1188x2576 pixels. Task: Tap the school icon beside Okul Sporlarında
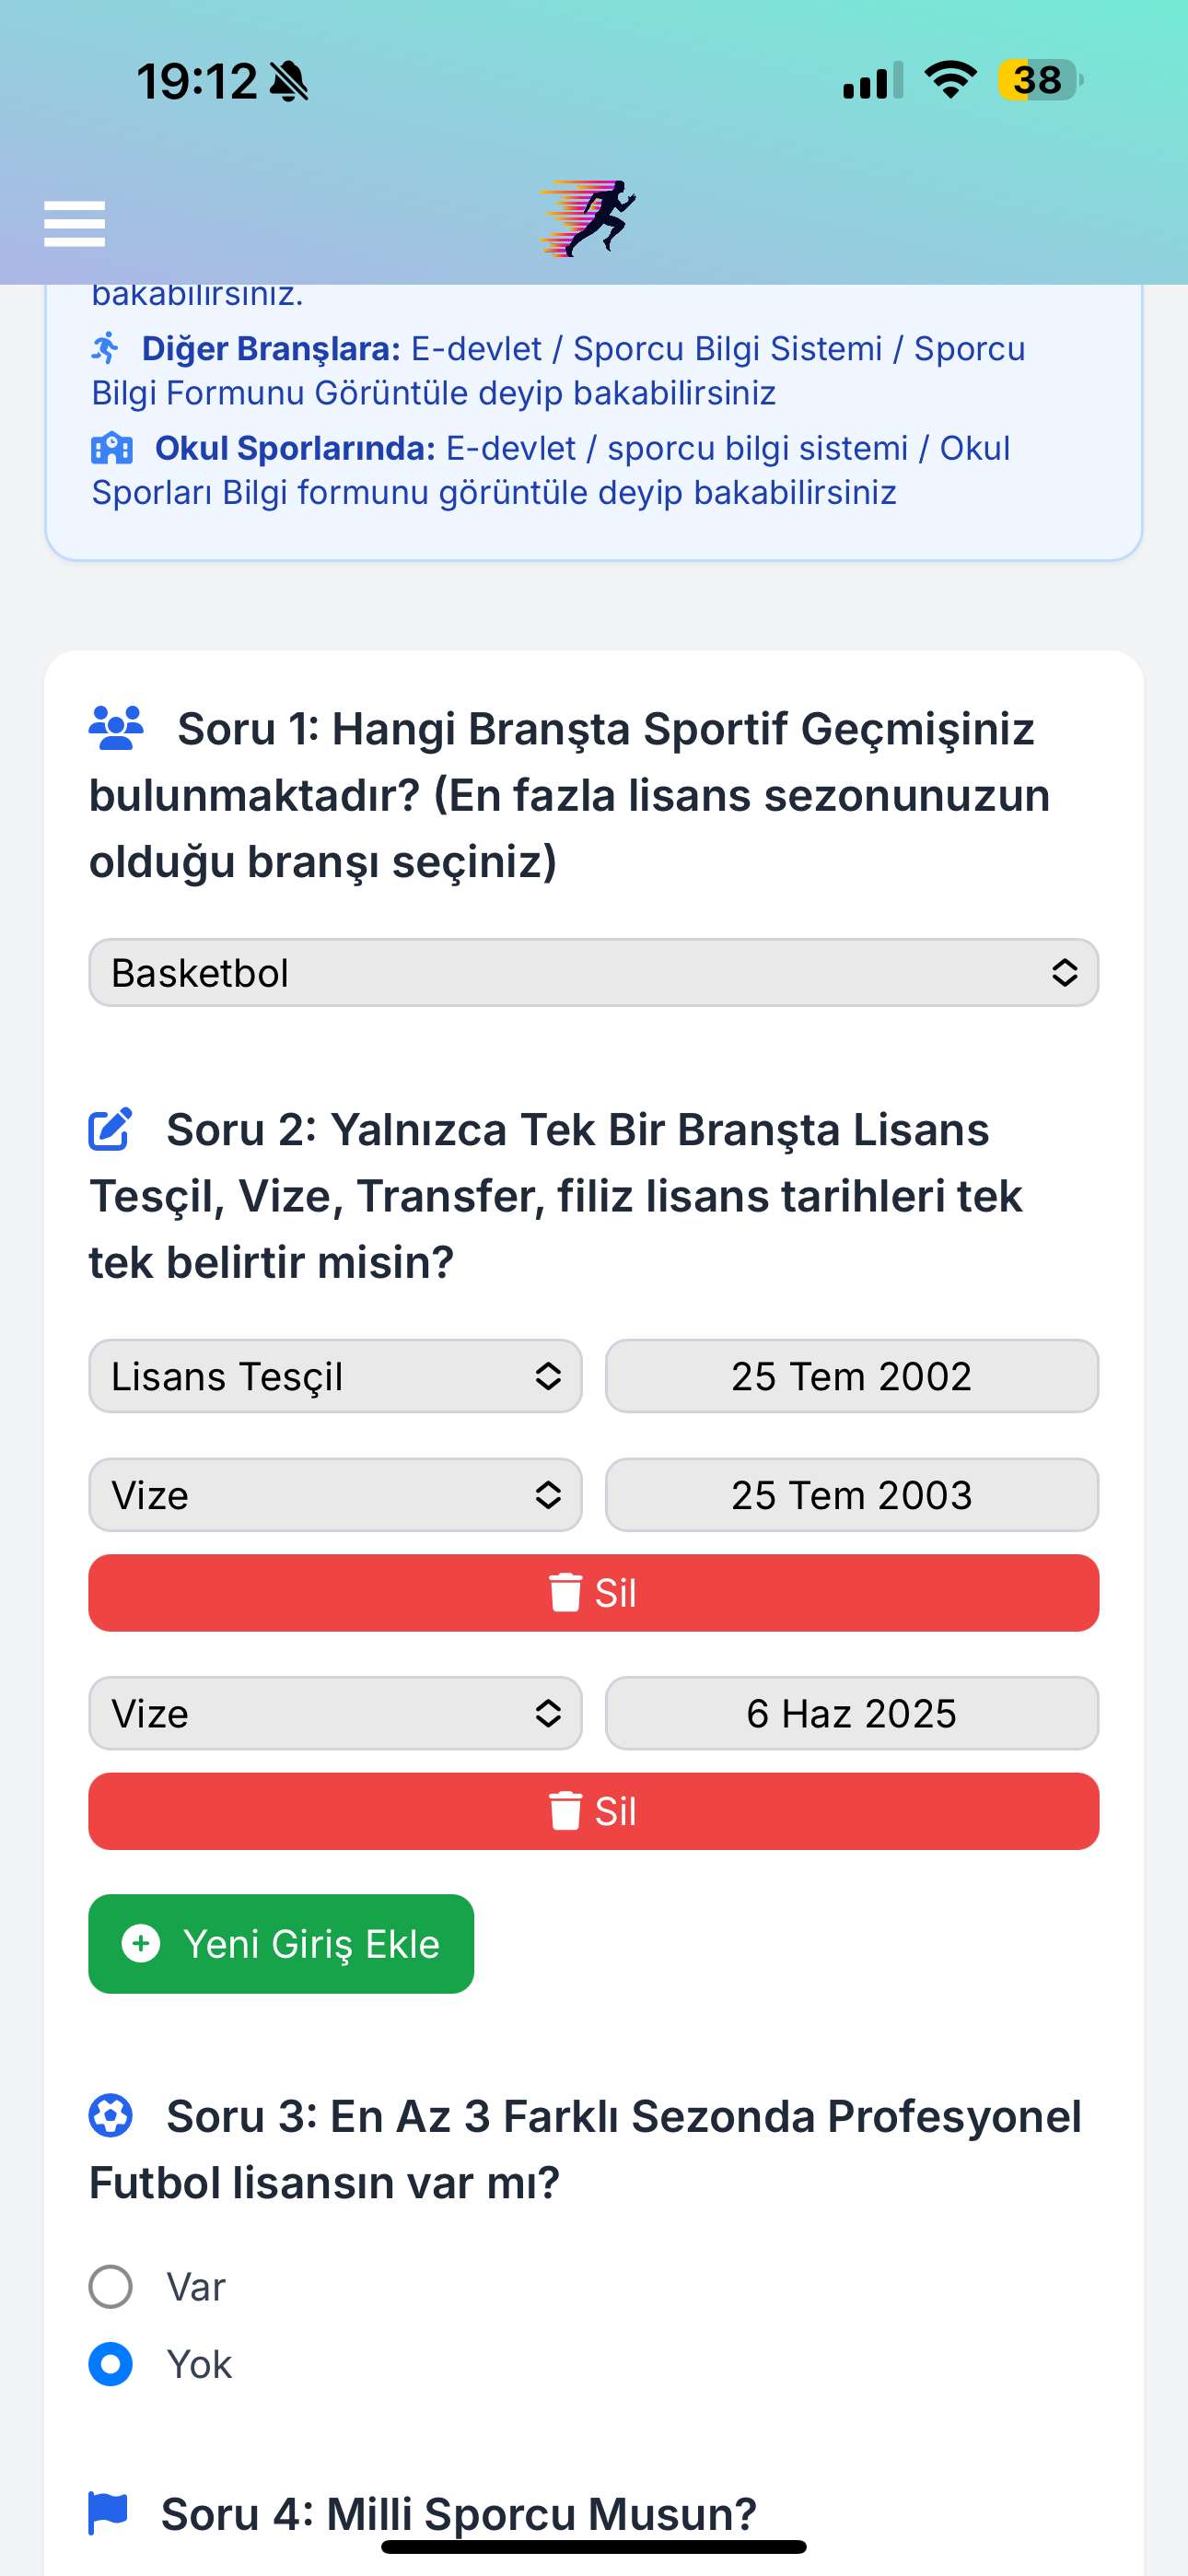pos(112,448)
